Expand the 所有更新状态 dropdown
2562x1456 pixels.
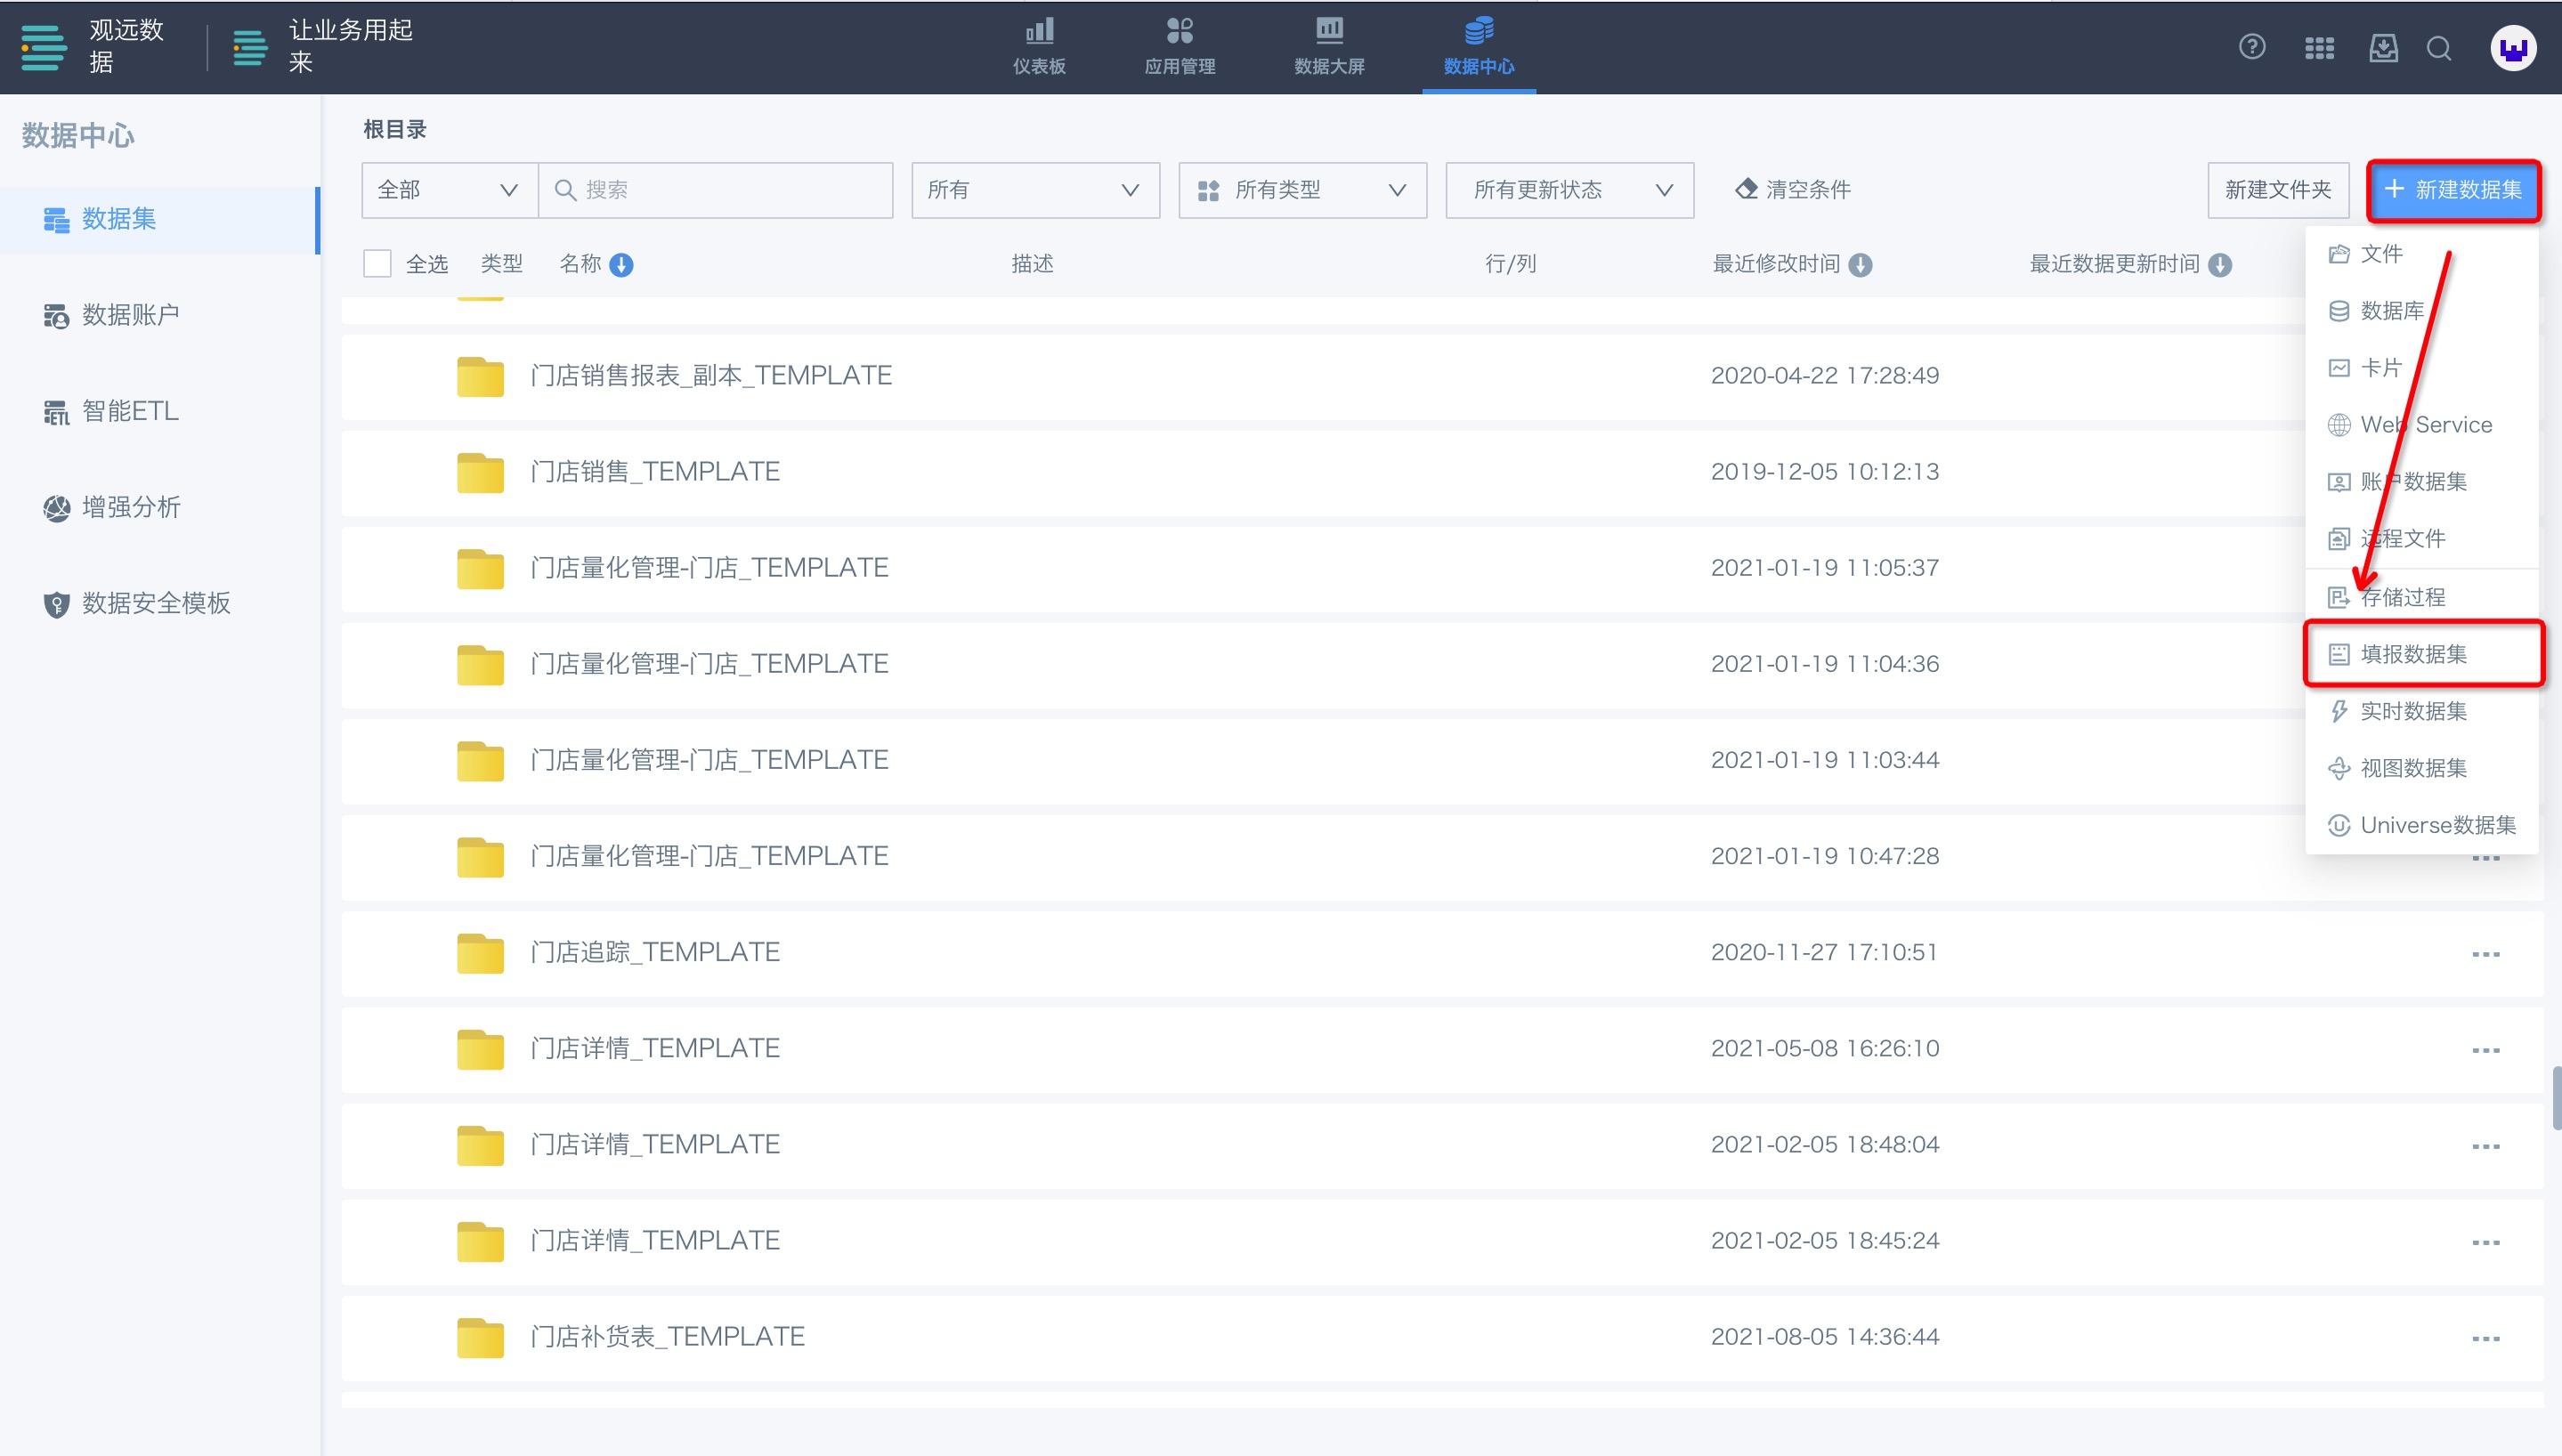[1569, 190]
